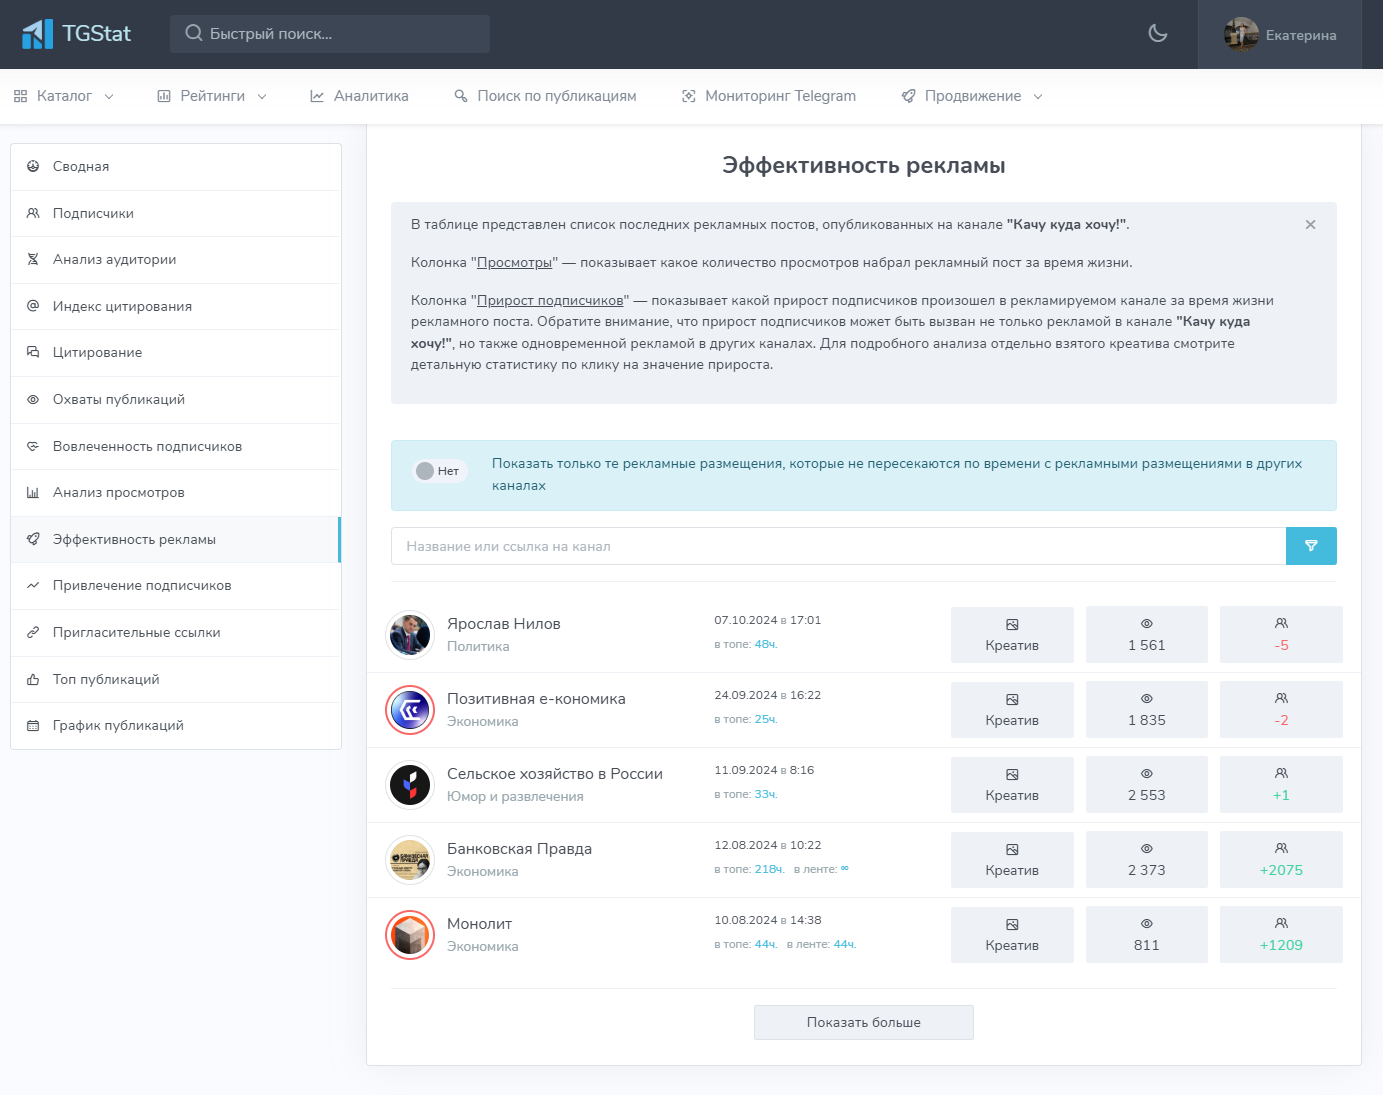Expand the Продвижение dropdown menu
Screen dimensions: 1383x1095
(972, 96)
